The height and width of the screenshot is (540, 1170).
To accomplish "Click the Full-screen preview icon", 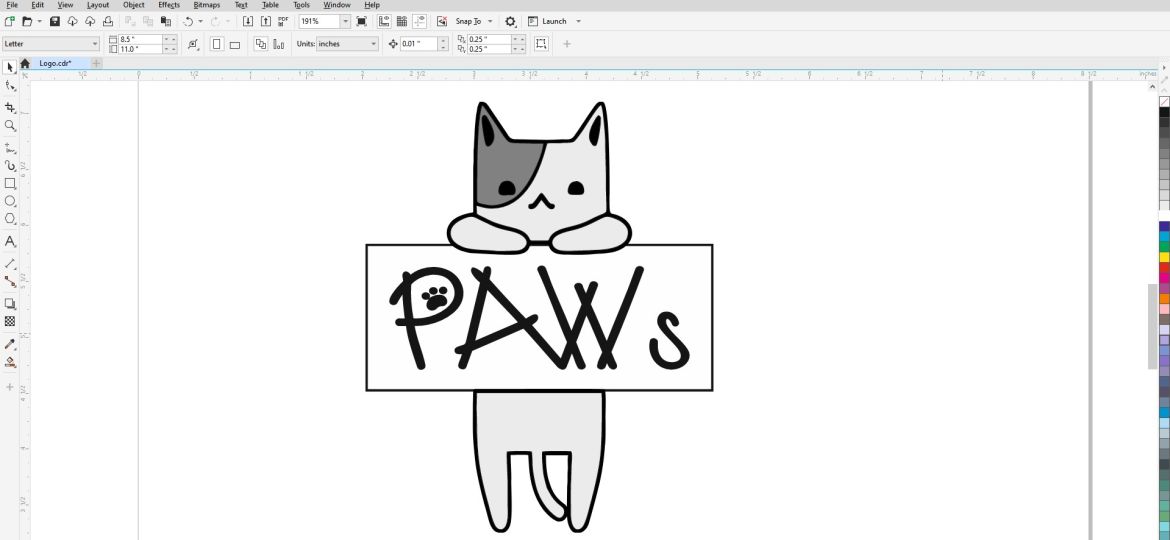I will (362, 22).
